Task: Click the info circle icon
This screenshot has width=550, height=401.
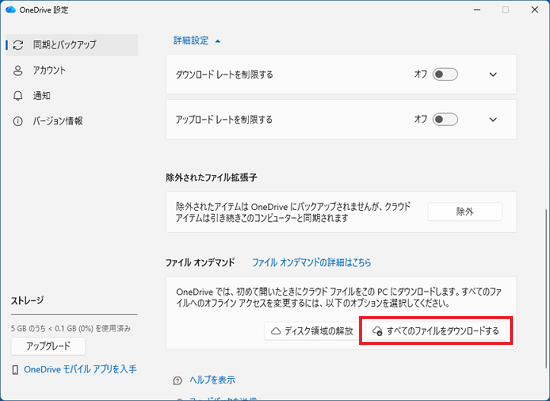Action: (x=18, y=121)
